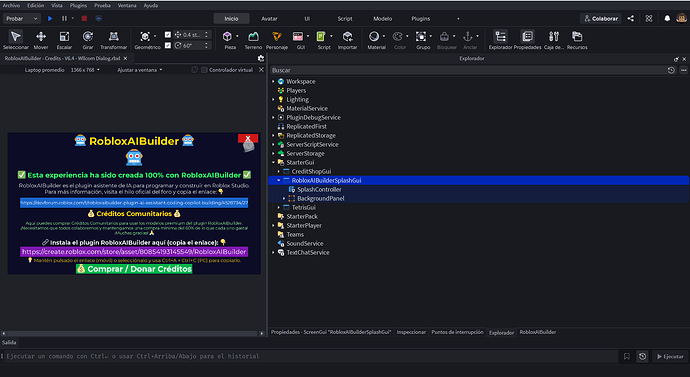
Task: Select the create.roblox.com store link
Action: tap(134, 252)
